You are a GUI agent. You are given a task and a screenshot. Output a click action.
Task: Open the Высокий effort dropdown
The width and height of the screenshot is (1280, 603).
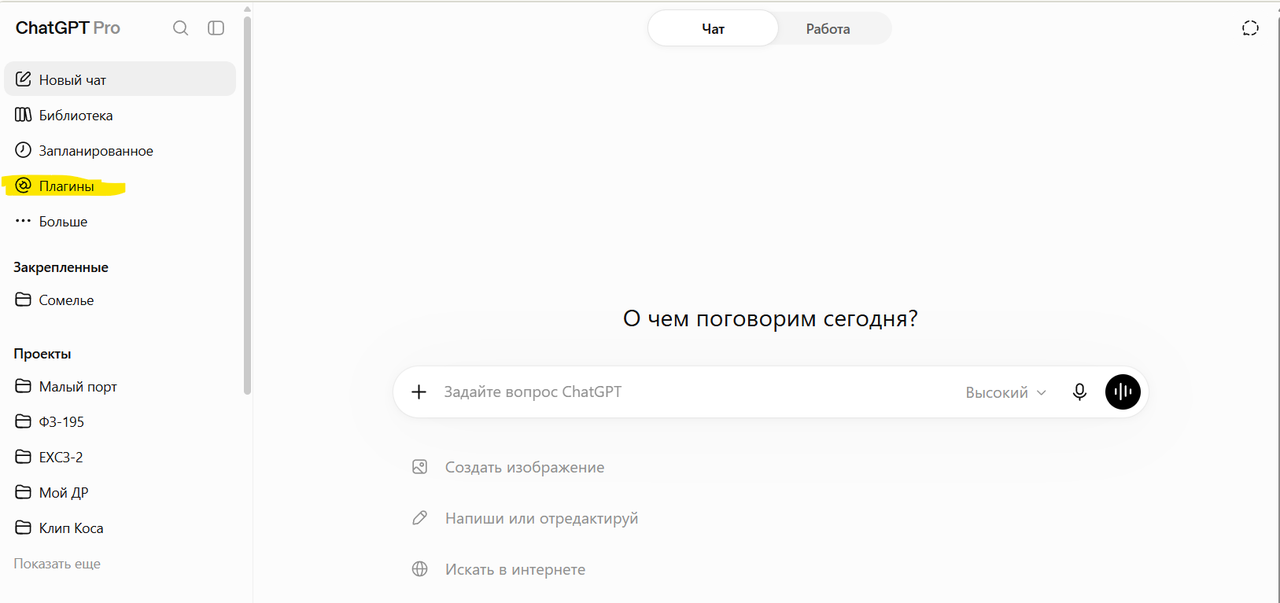coord(1006,392)
